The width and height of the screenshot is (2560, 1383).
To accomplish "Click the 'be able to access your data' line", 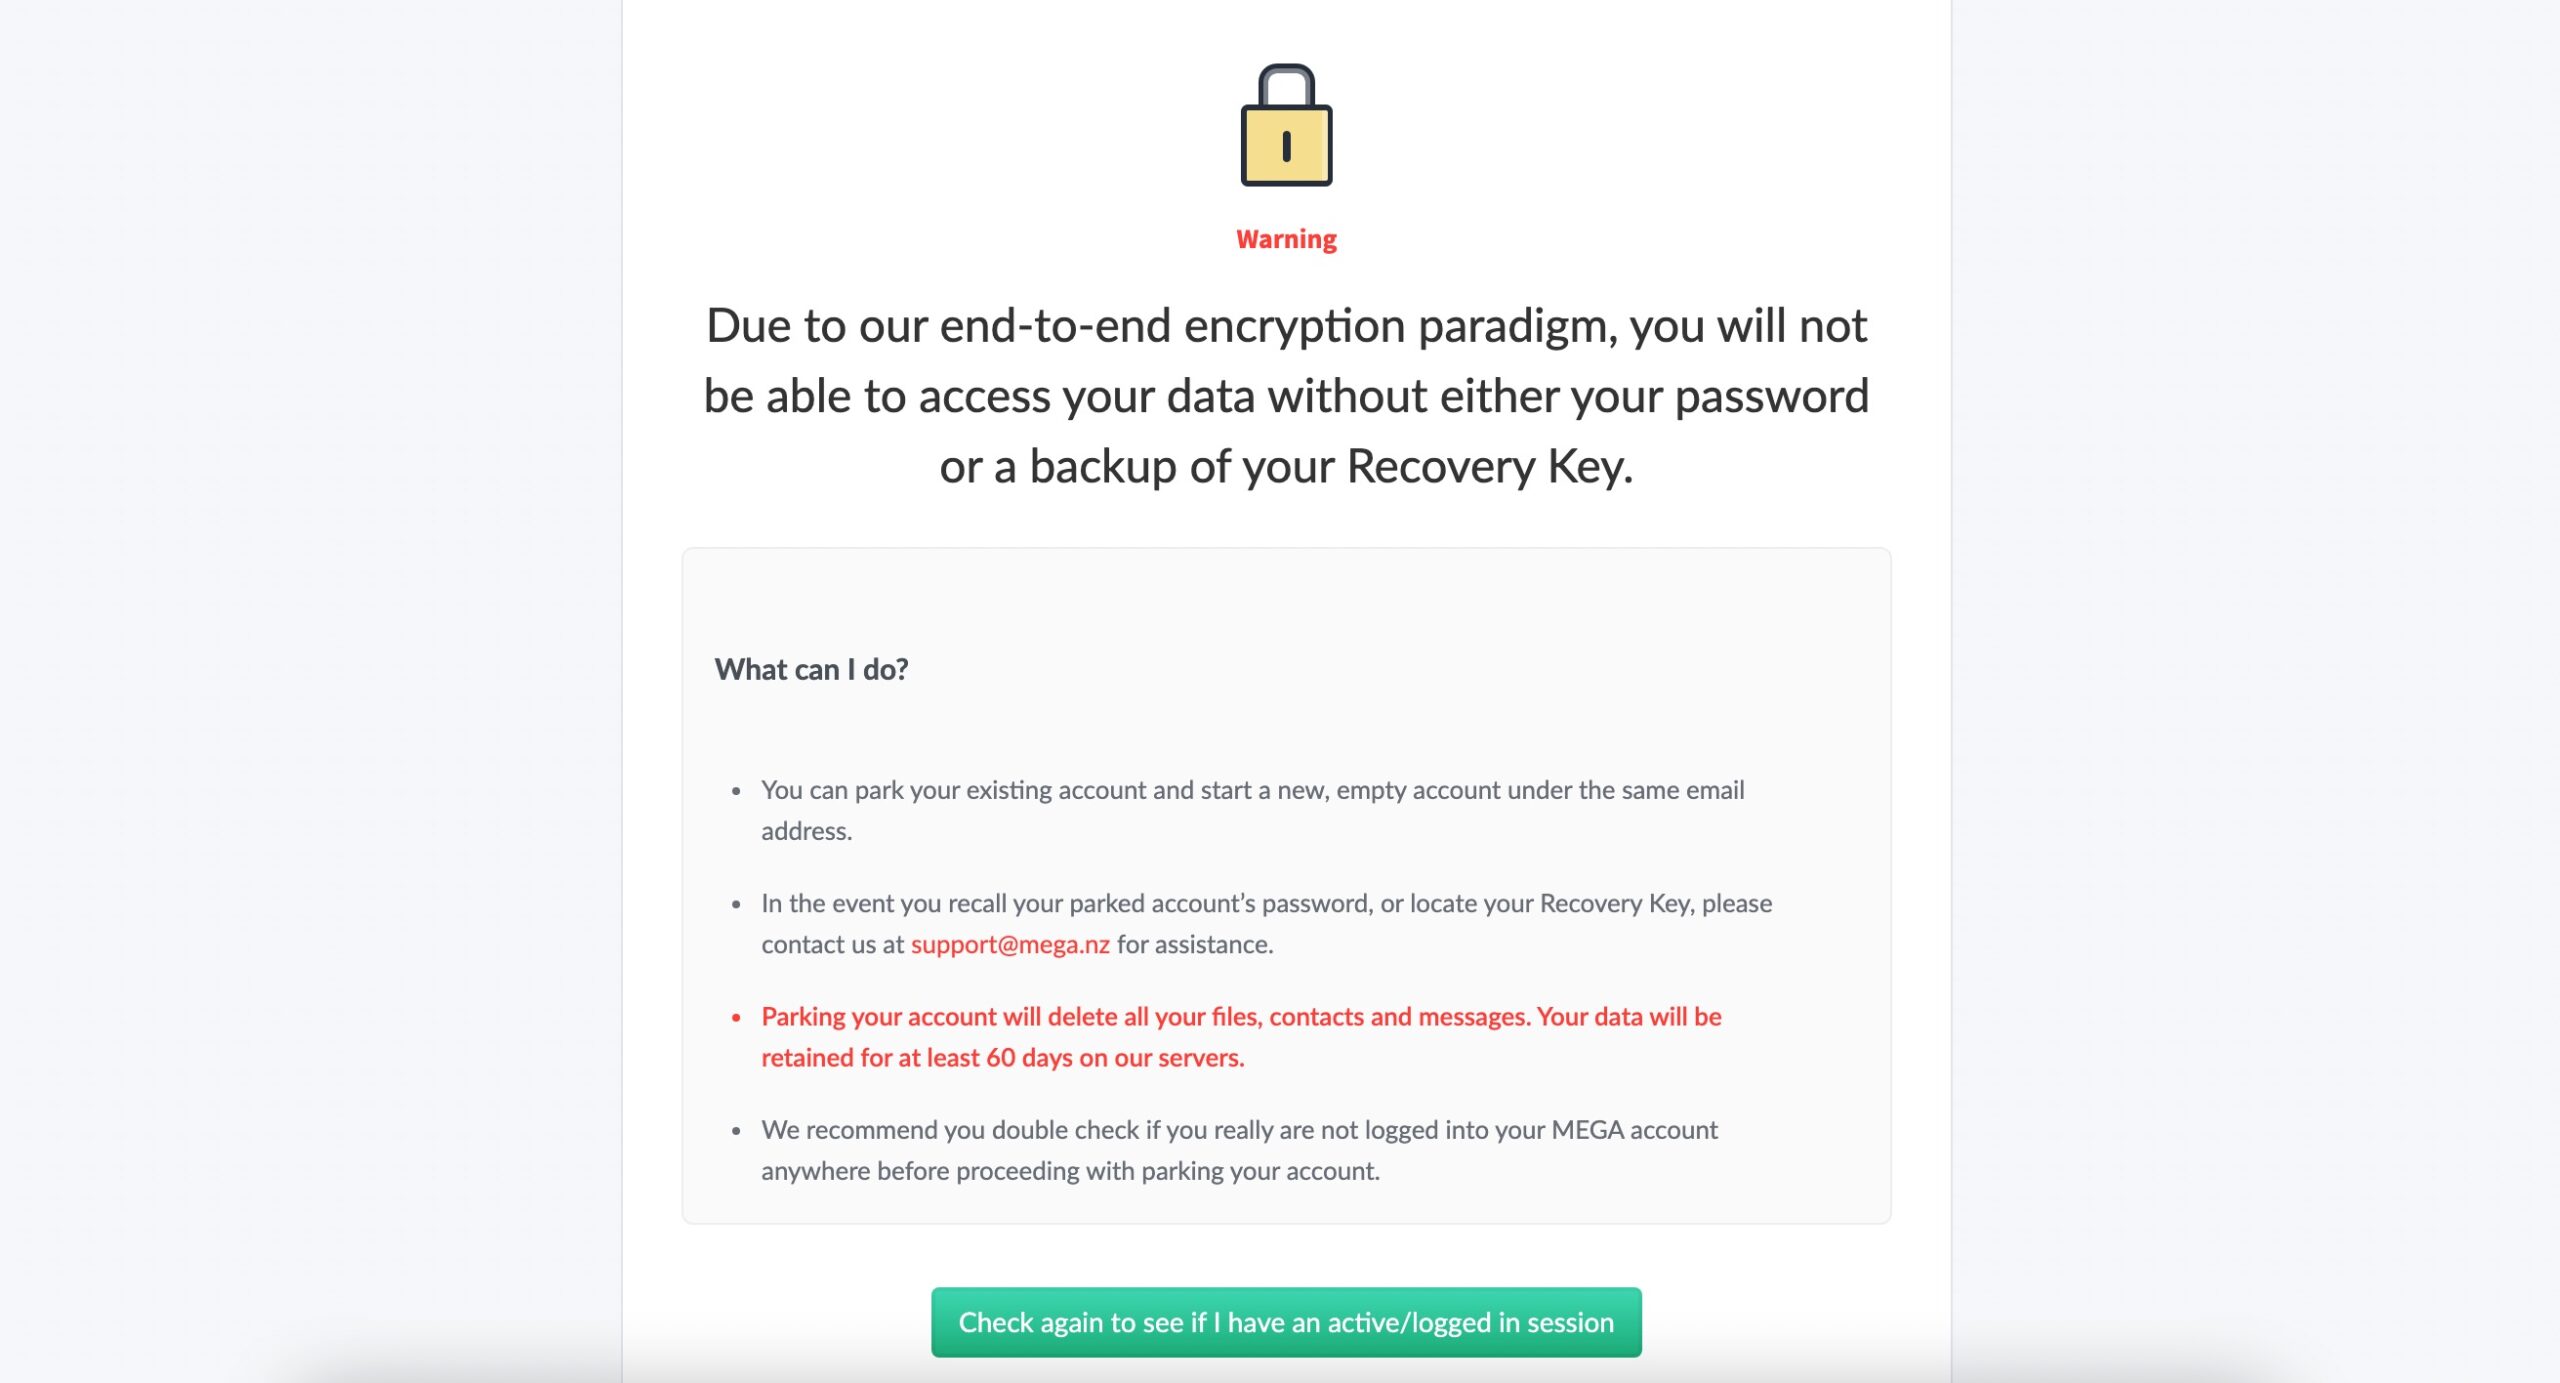I will coord(1286,396).
